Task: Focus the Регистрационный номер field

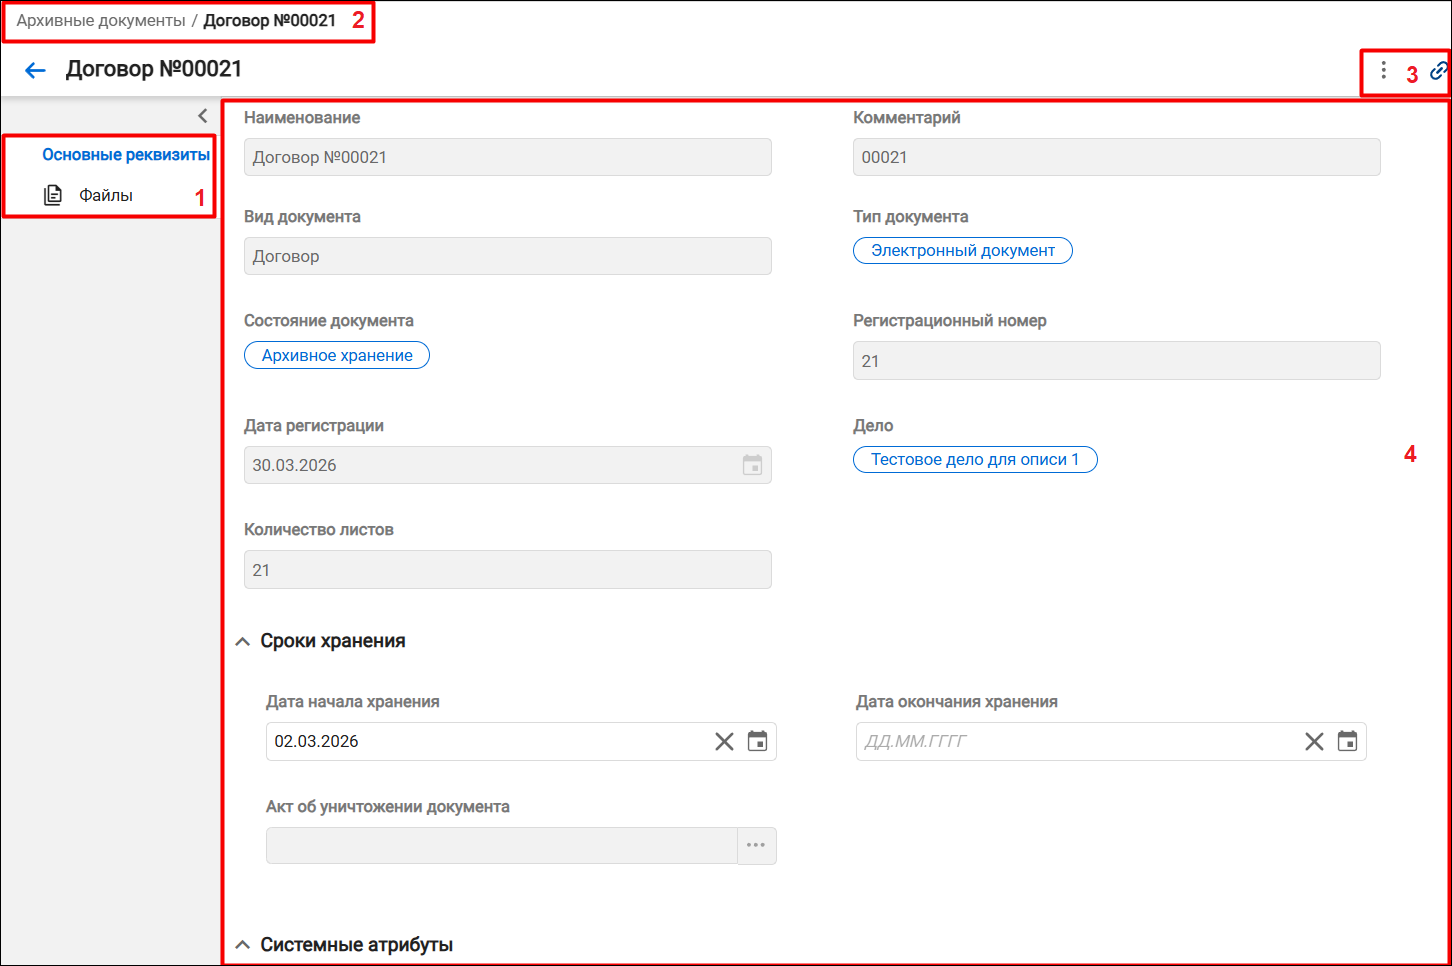Action: [1116, 361]
